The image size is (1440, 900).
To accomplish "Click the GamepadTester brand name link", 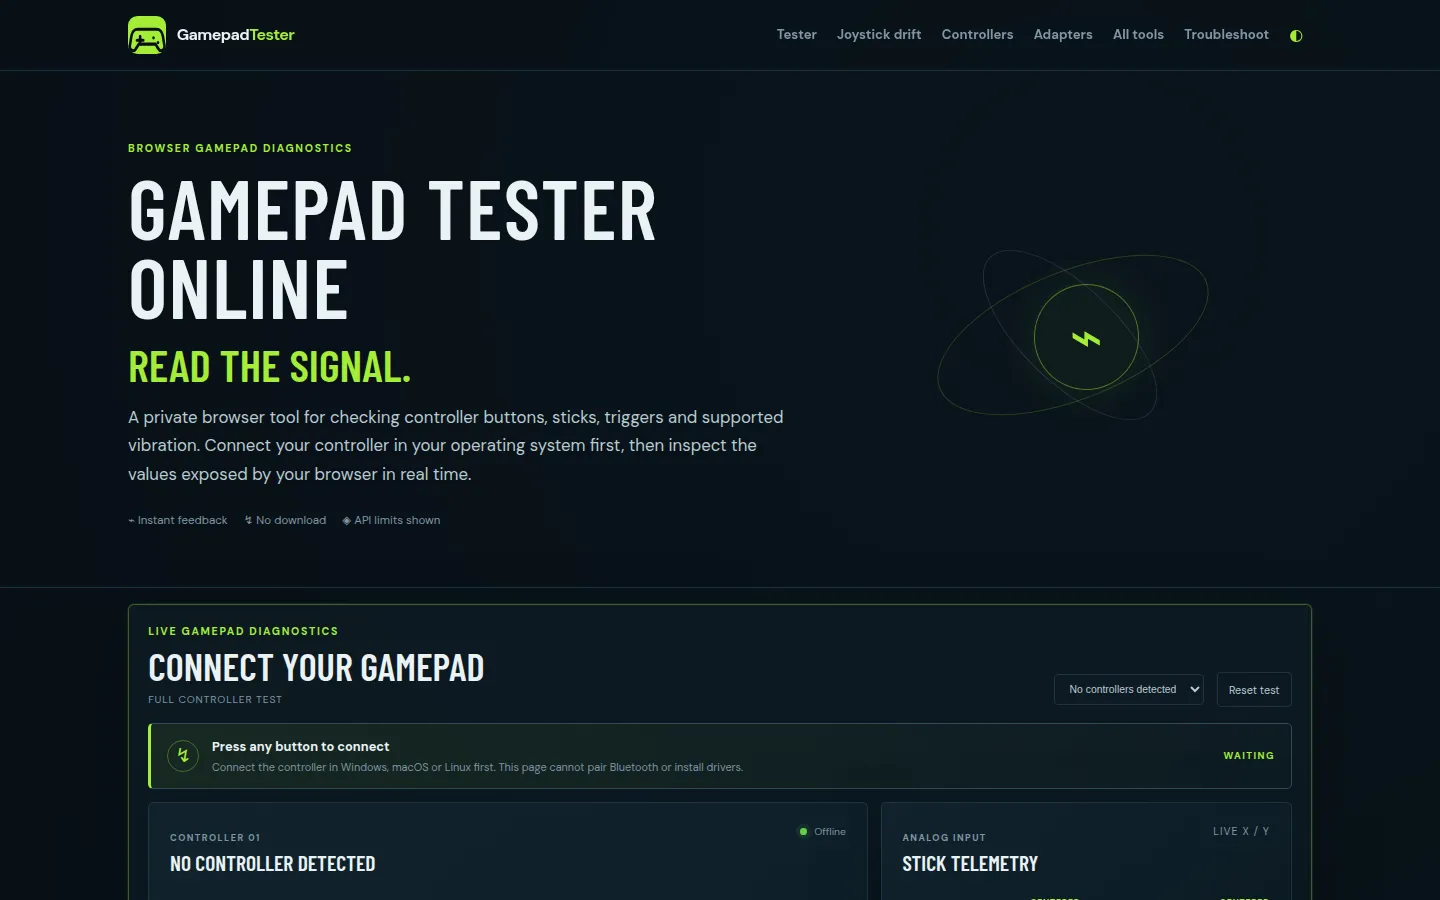I will click(236, 35).
